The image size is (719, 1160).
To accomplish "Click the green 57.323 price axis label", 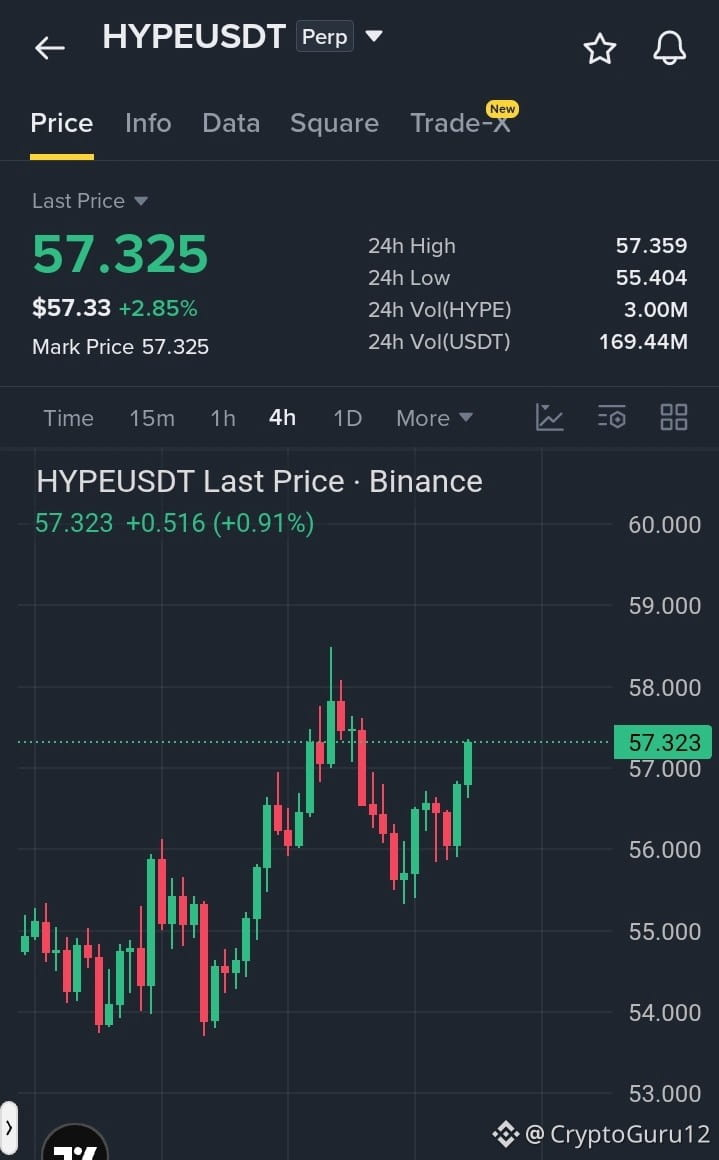I will [663, 742].
